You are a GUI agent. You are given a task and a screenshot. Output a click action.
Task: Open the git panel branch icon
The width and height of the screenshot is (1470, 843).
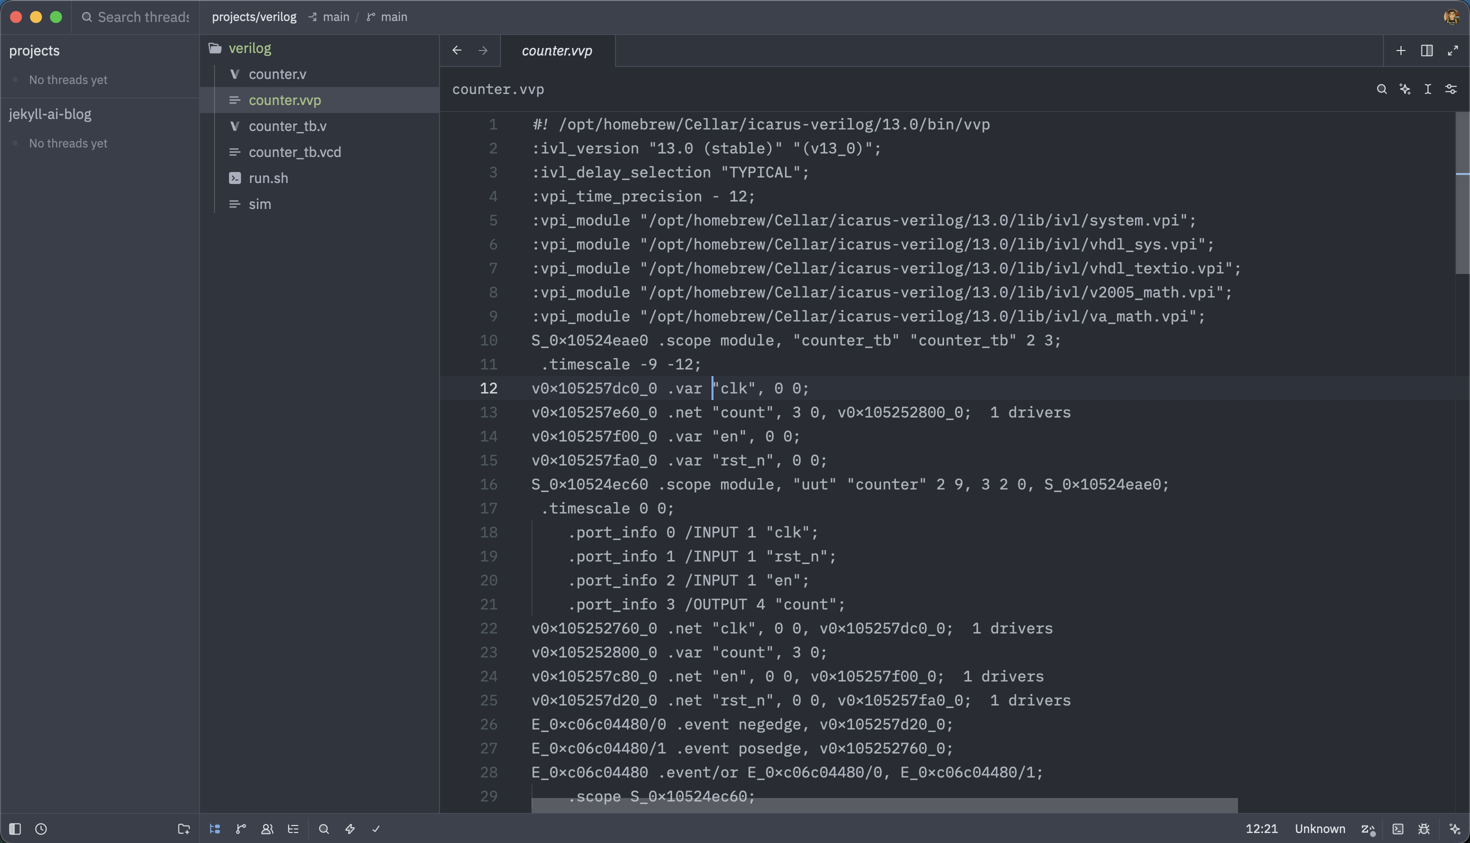tap(241, 829)
